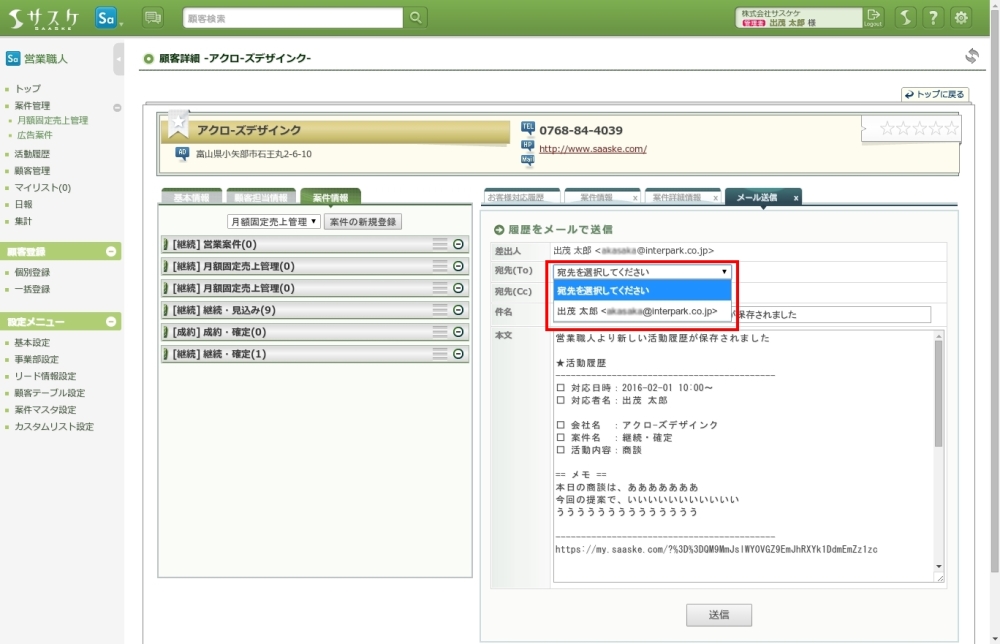
Task: Click the Sa app switcher icon
Action: [107, 17]
